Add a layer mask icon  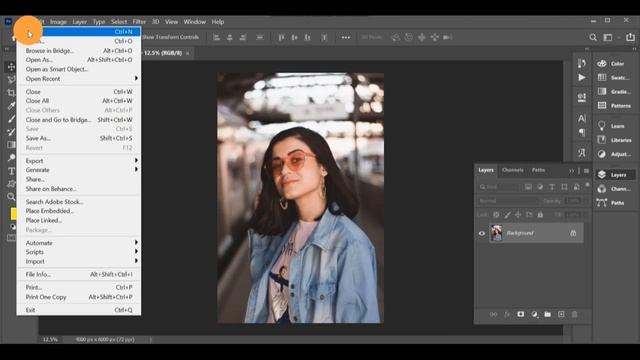520,314
